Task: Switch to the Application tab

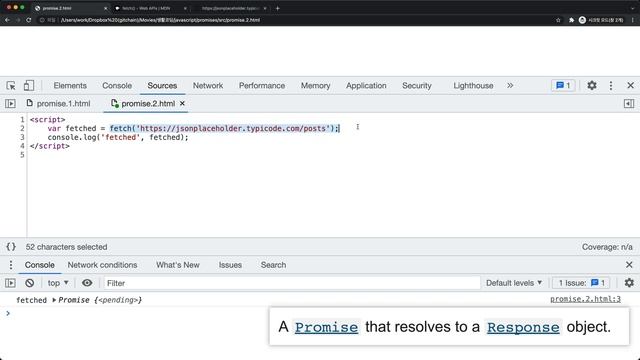Action: 366,86
